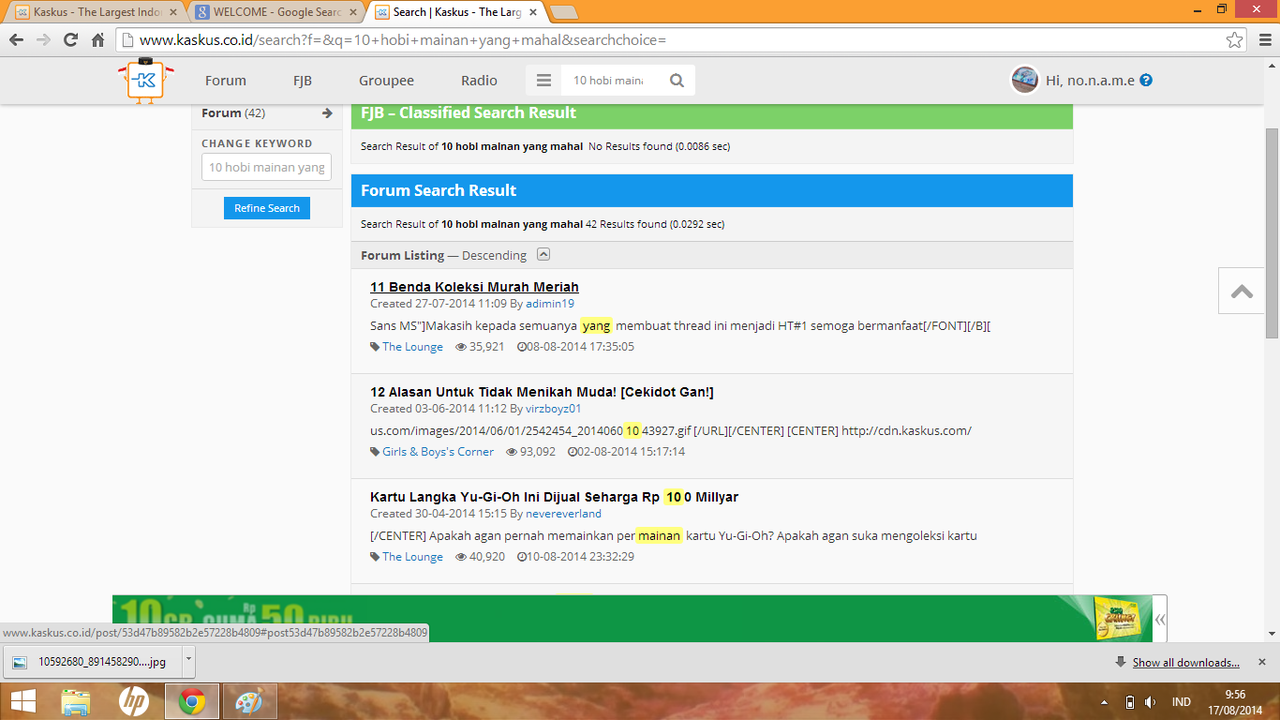Click the browser home icon
The height and width of the screenshot is (720, 1280).
pyautogui.click(x=98, y=40)
